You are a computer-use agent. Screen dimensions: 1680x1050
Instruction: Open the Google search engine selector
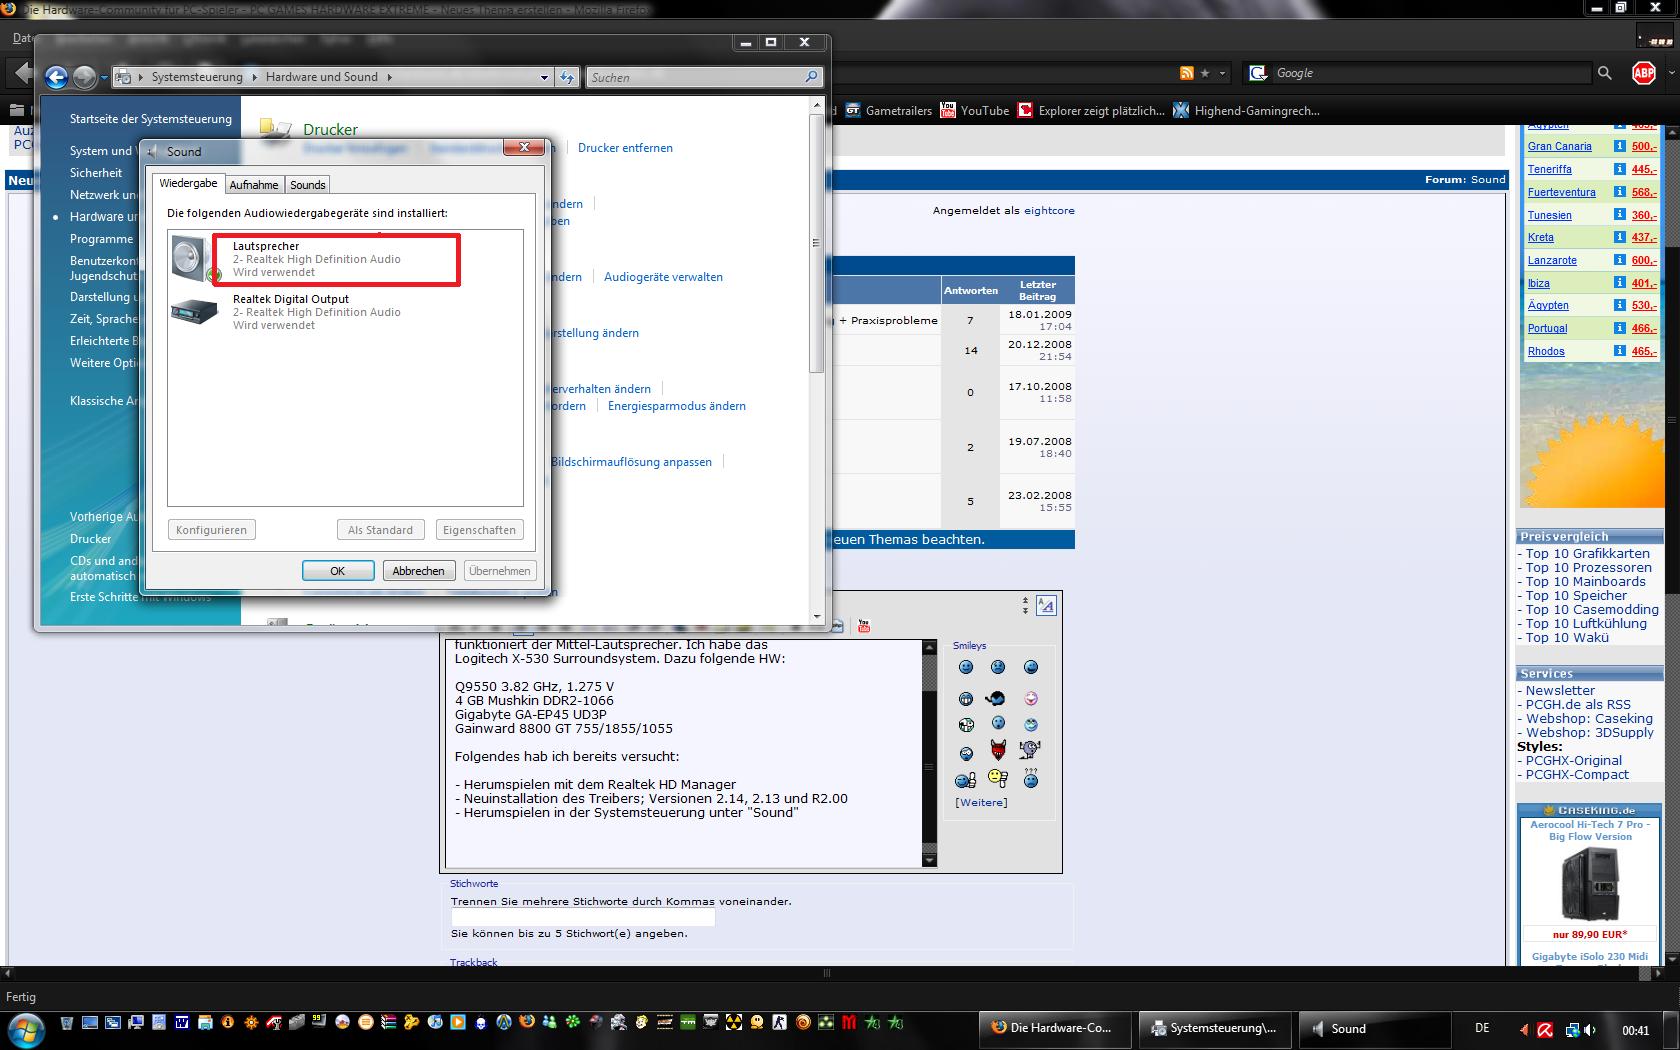tap(1258, 73)
